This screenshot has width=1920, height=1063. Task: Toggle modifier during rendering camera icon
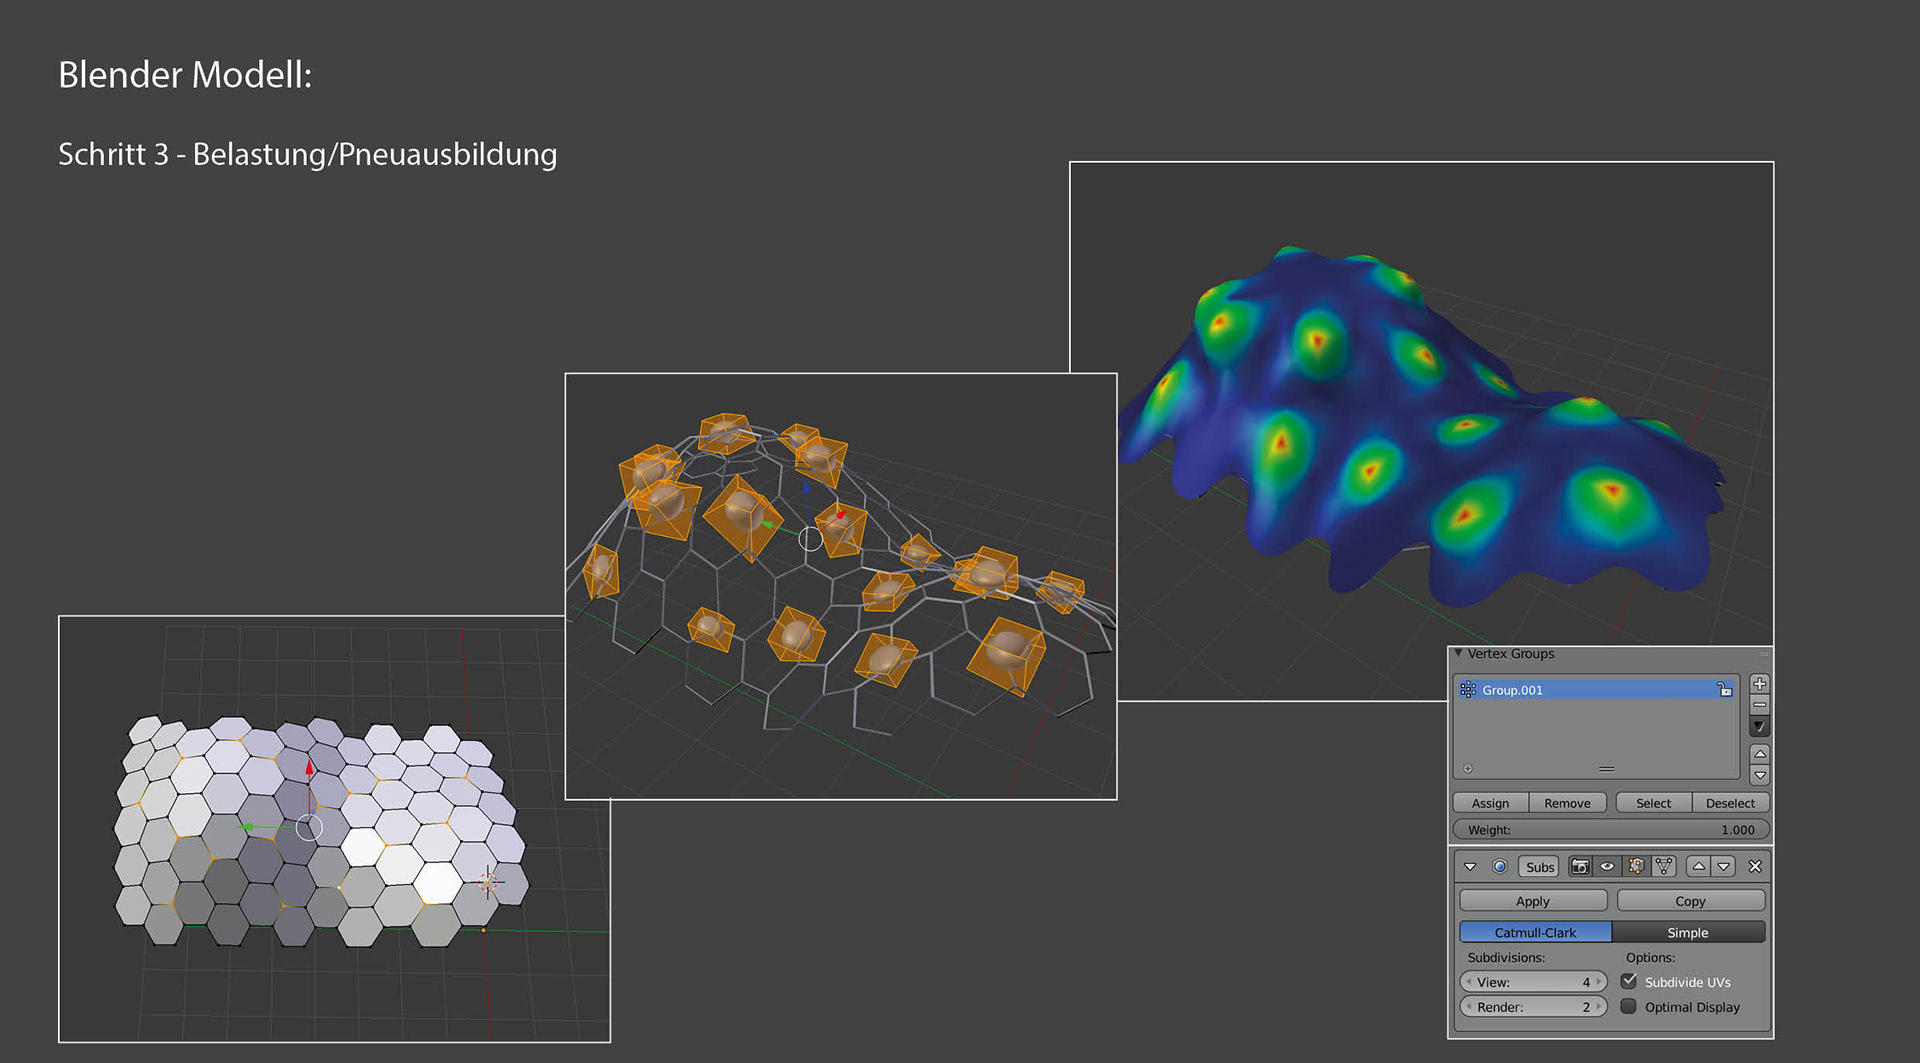point(1580,867)
